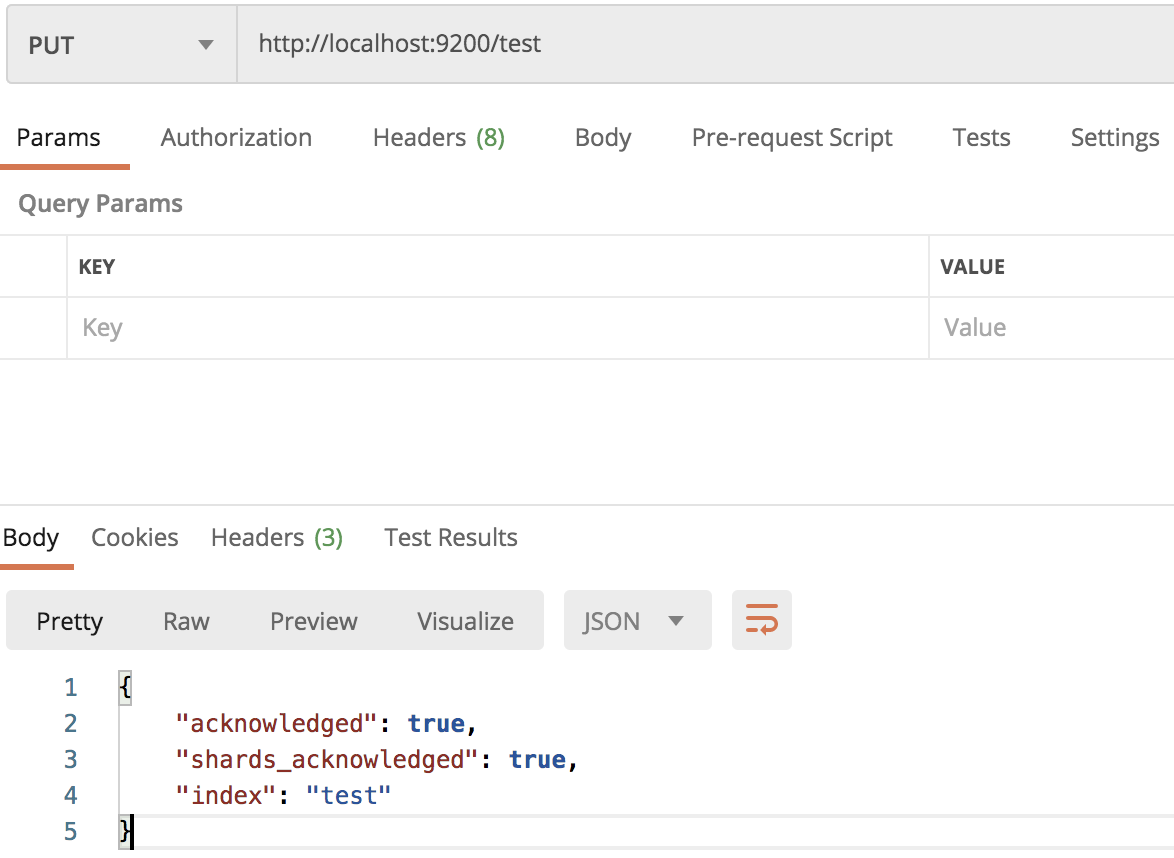Click the query param Key field
This screenshot has width=1174, height=858.
[x=497, y=328]
